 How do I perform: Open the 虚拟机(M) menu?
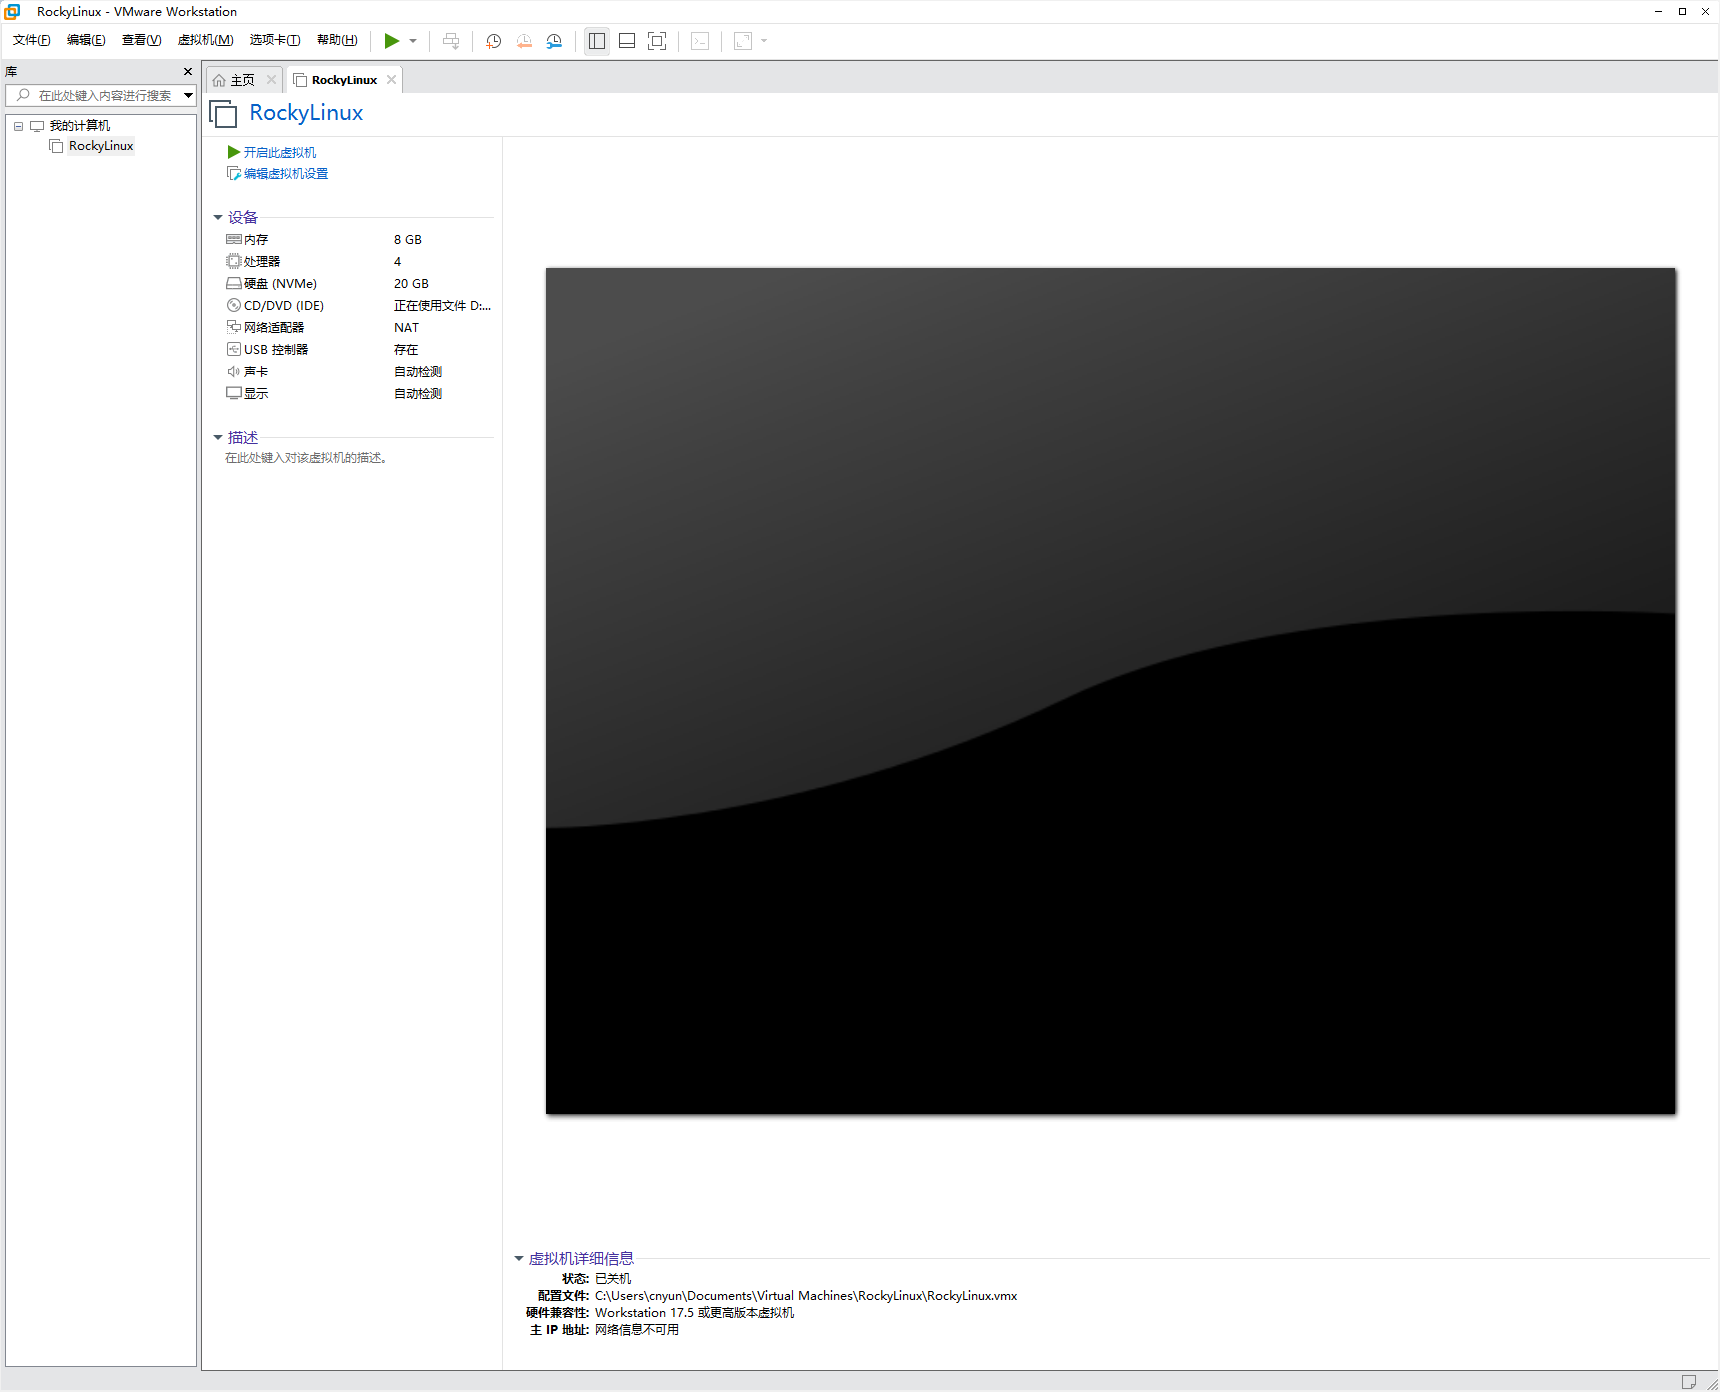point(205,40)
